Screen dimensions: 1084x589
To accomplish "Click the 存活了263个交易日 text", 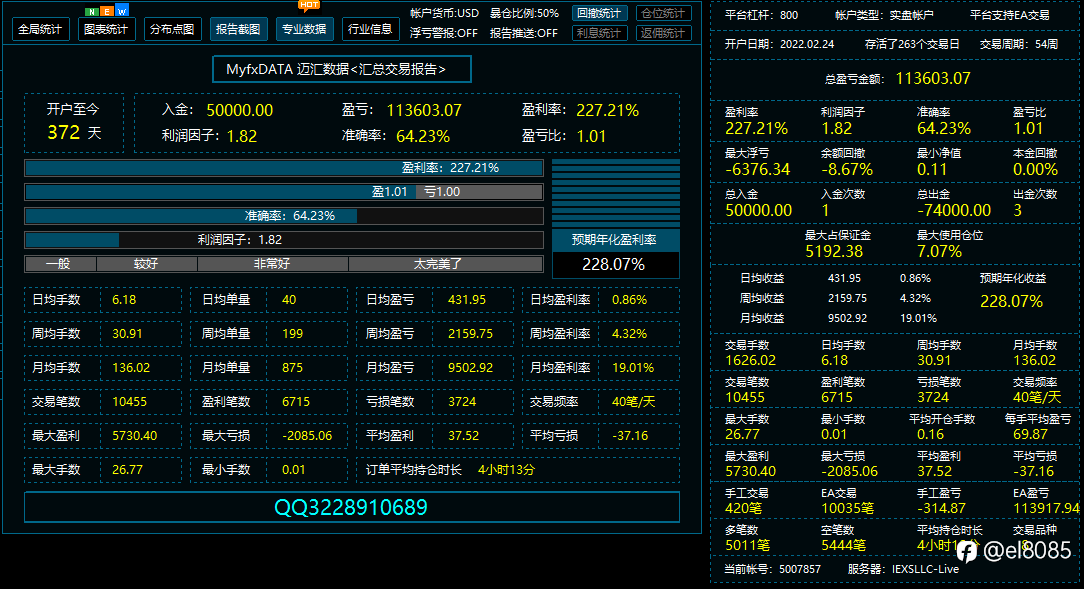I will click(x=912, y=44).
